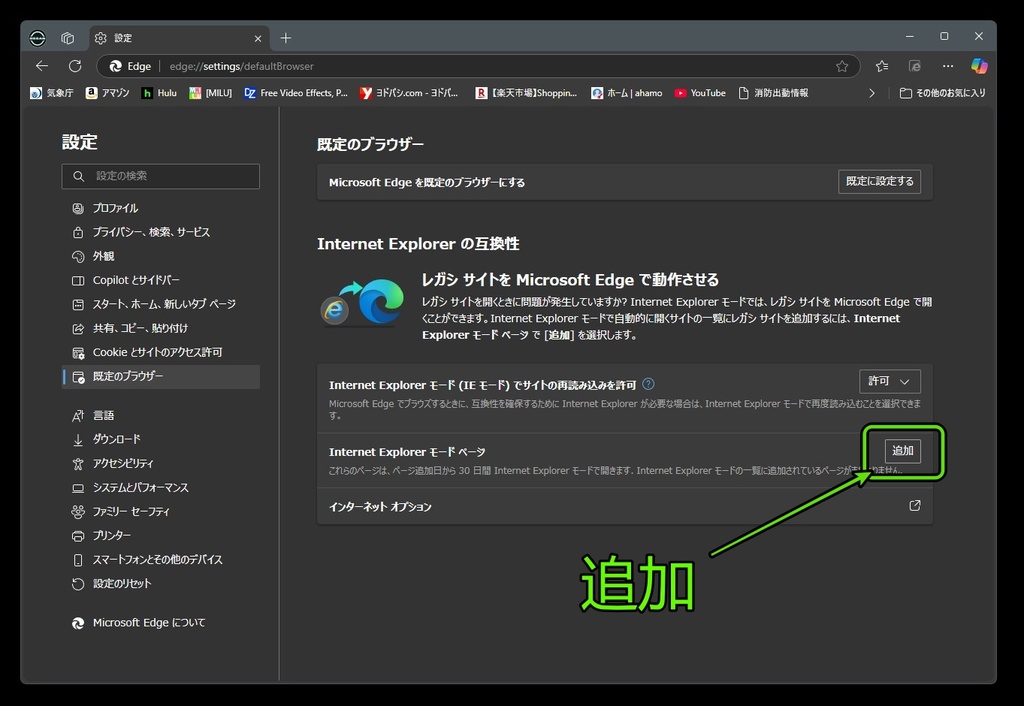Reload page with refresh icon
This screenshot has width=1024, height=706.
pos(75,66)
